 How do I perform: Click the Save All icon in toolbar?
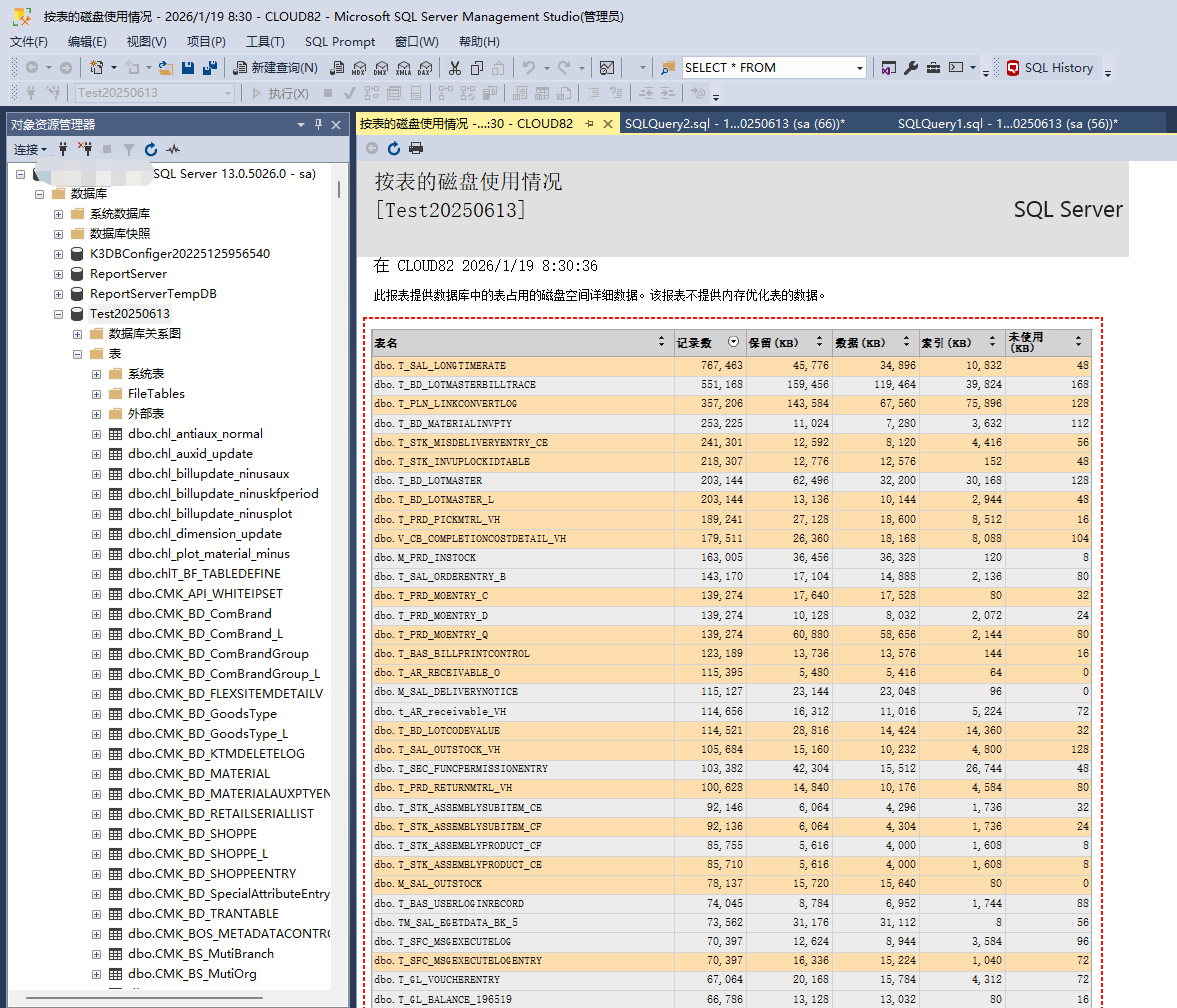[210, 68]
